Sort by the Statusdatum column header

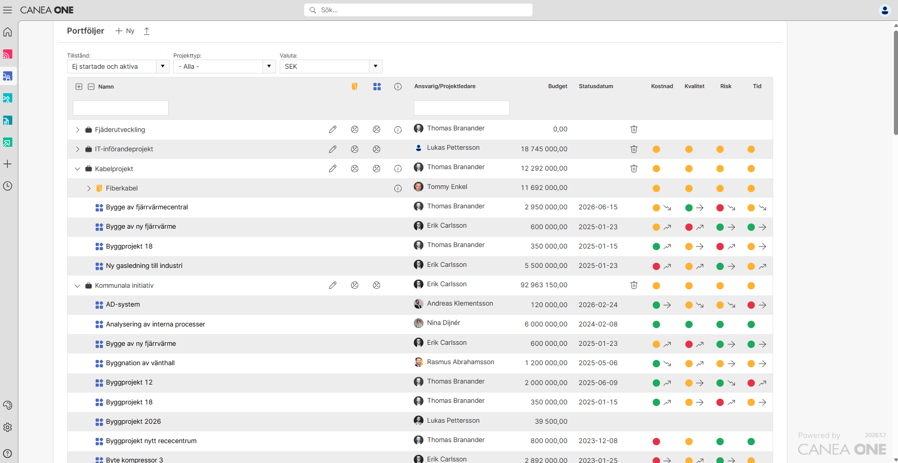pos(596,87)
